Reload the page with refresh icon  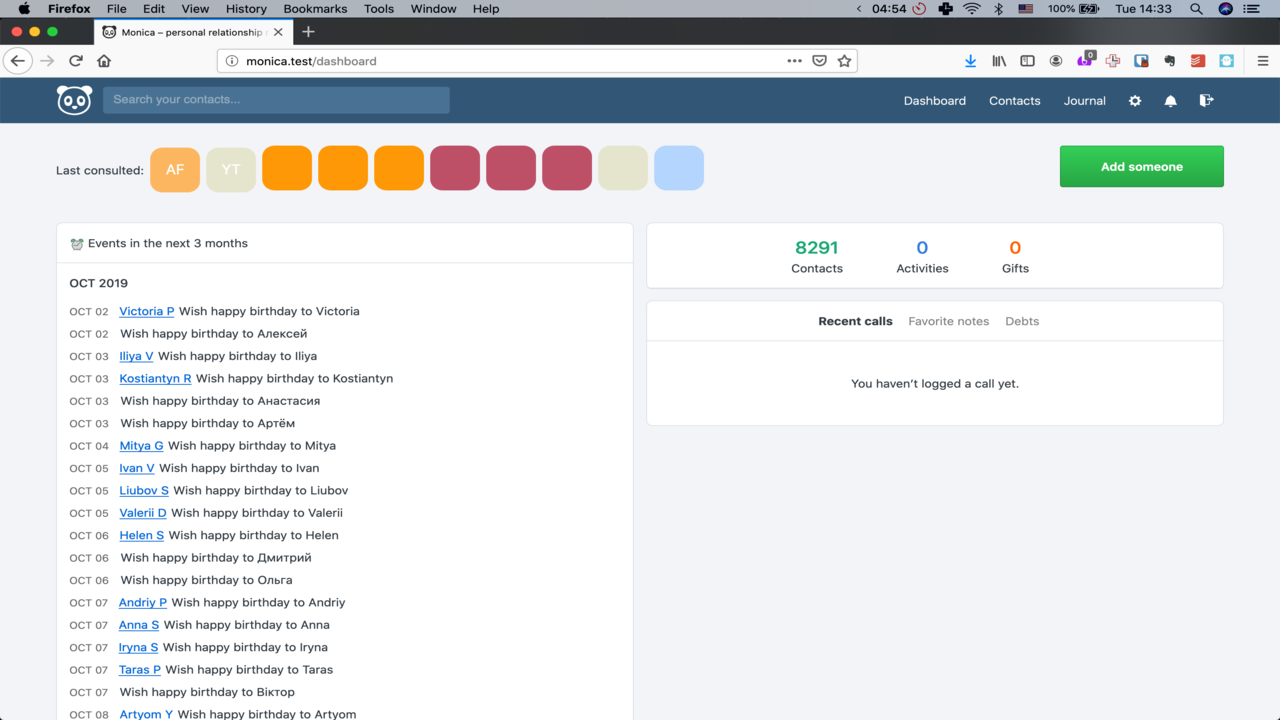(75, 61)
